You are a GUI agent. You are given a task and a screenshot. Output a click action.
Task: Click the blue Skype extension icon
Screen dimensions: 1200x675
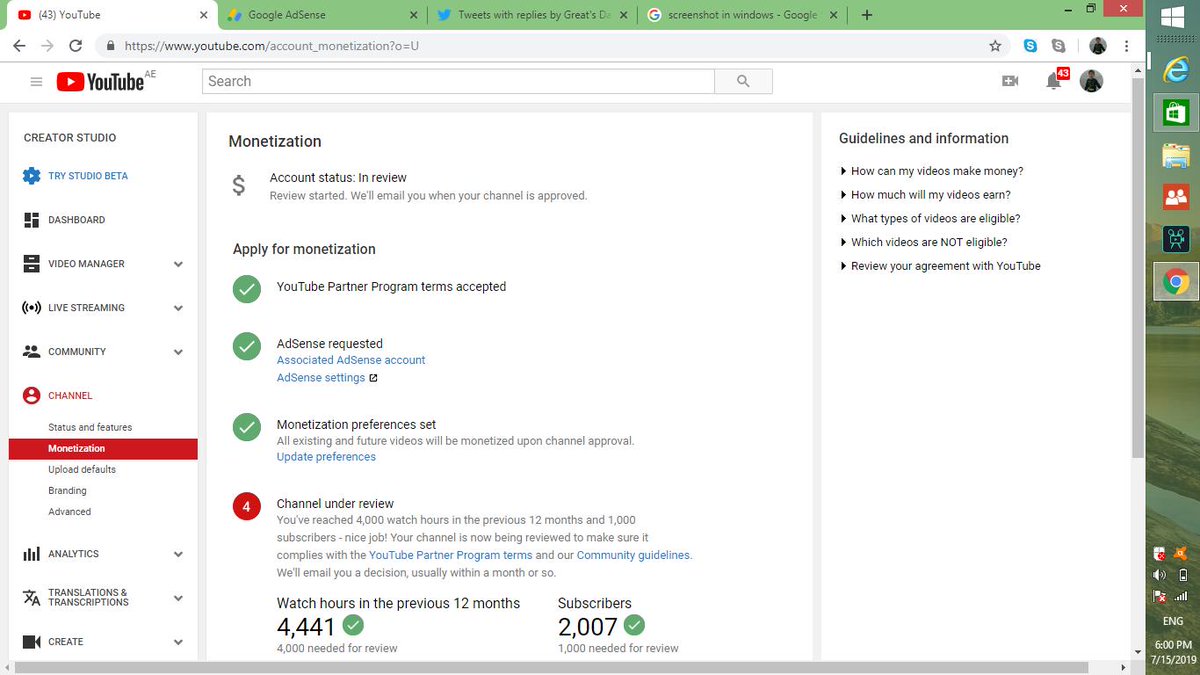pyautogui.click(x=1030, y=46)
